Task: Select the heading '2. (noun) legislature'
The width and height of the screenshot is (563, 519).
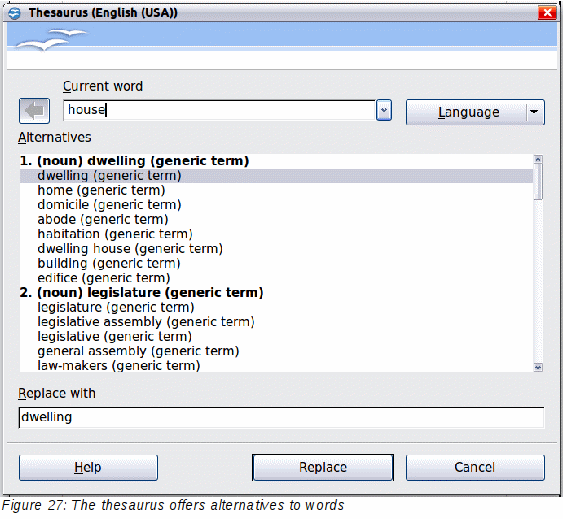Action: coord(141,293)
